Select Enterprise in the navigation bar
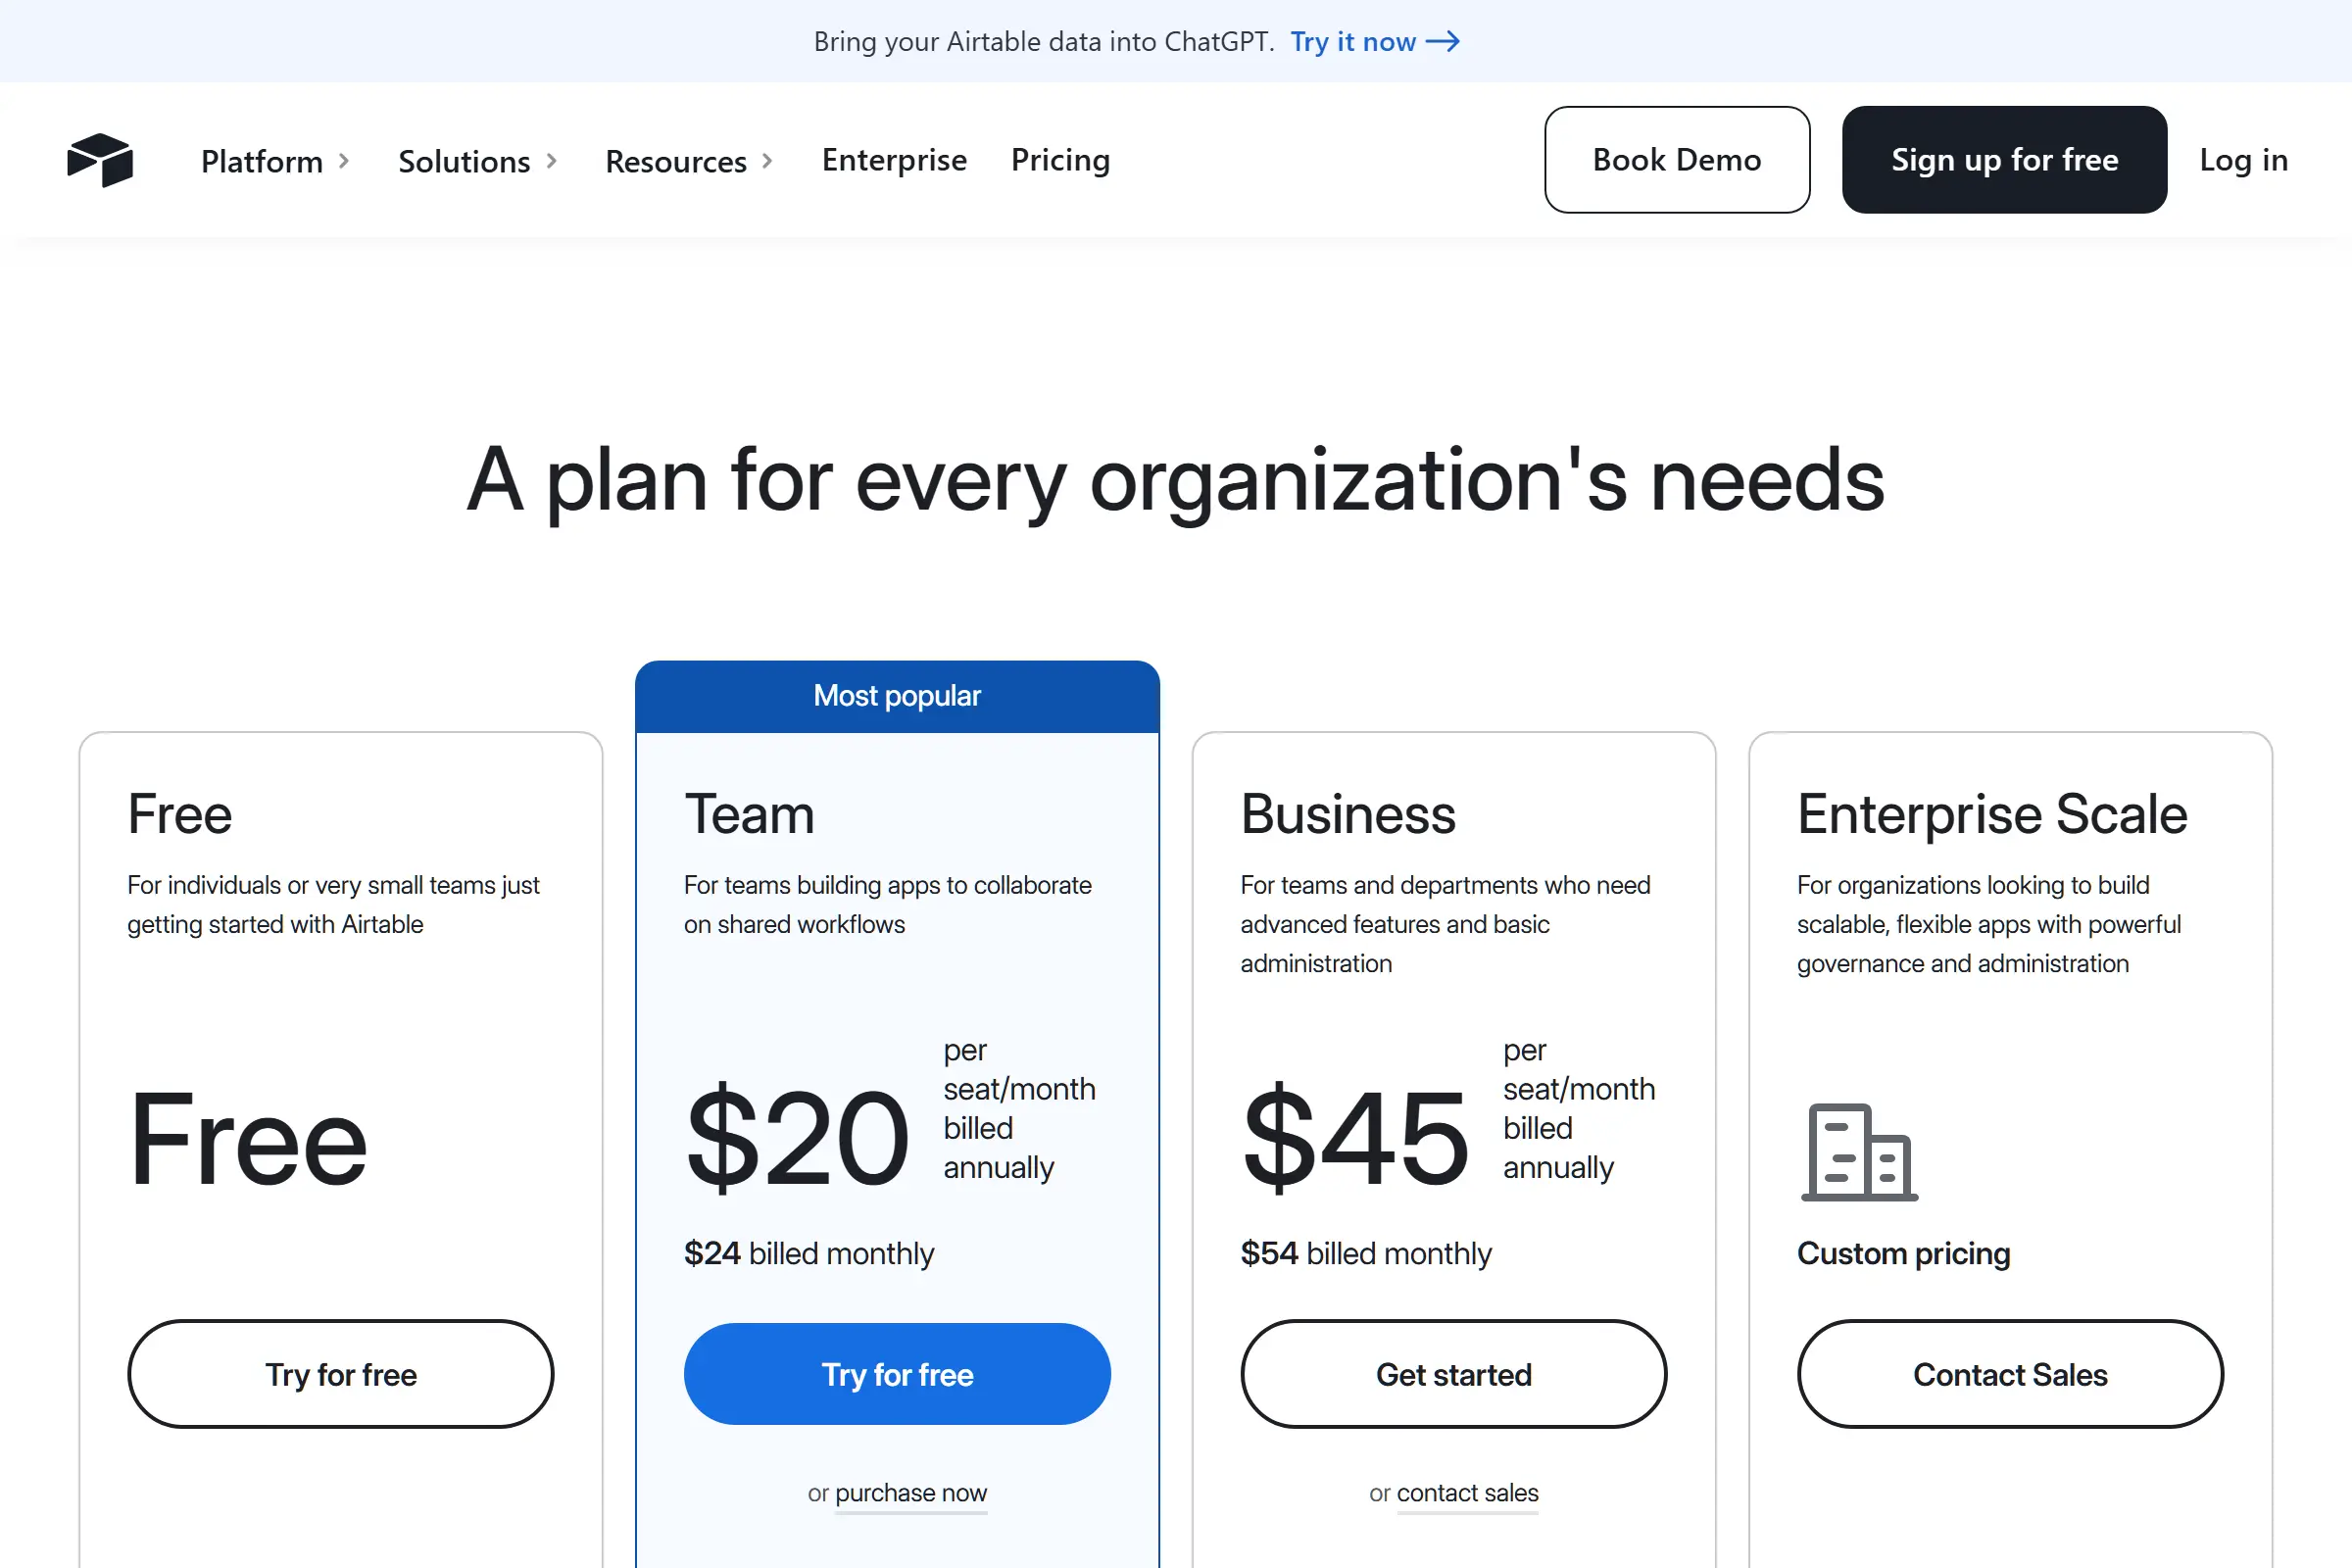 coord(894,160)
